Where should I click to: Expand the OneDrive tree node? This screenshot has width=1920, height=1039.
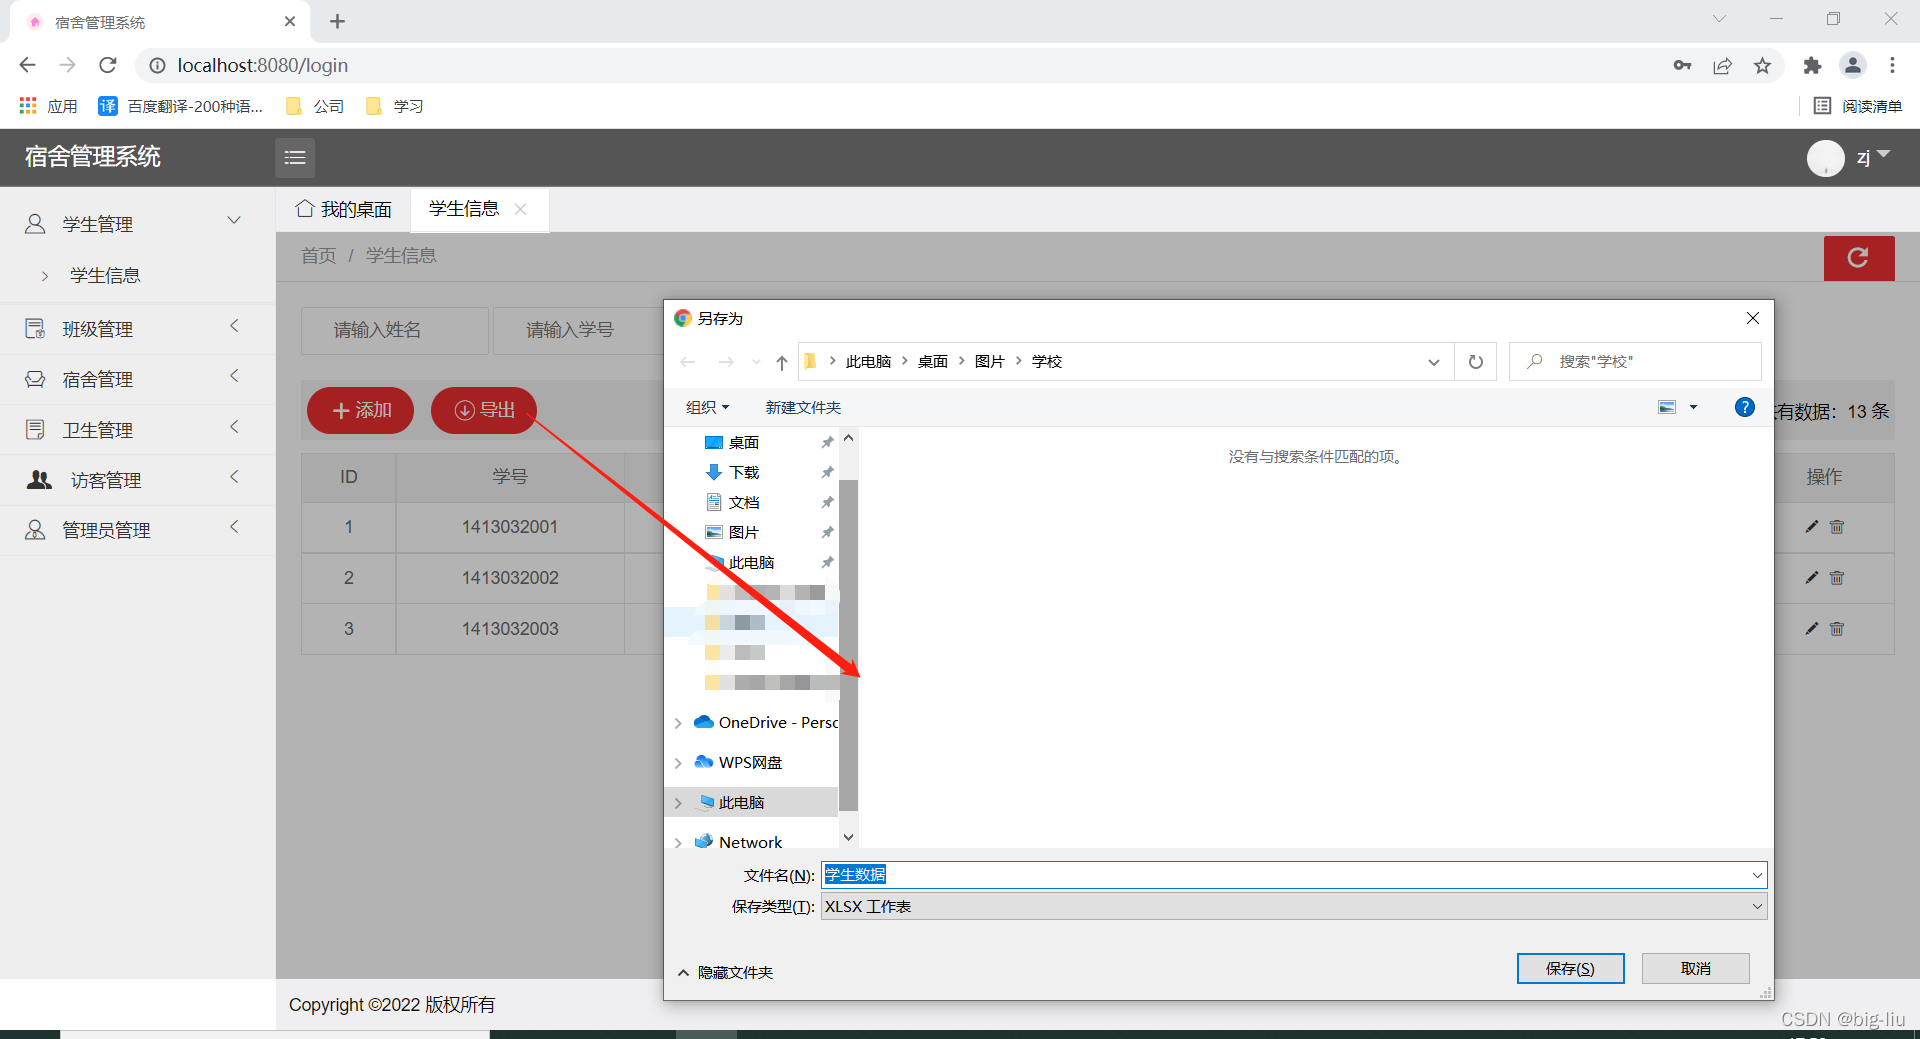coord(678,723)
